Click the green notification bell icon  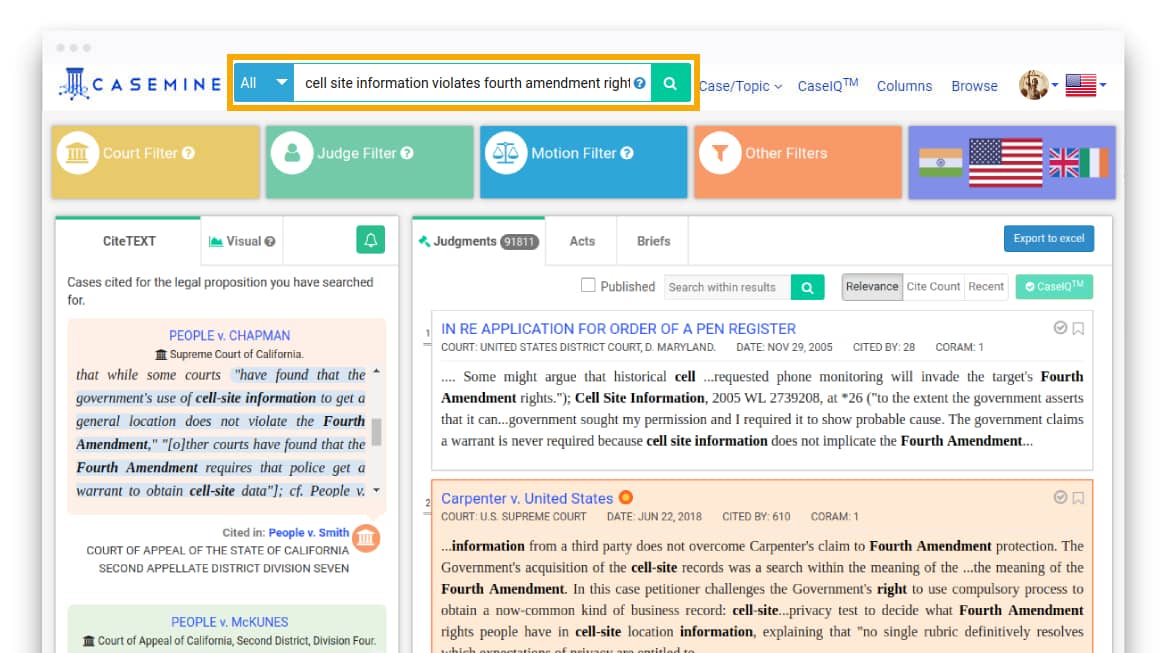(x=370, y=240)
